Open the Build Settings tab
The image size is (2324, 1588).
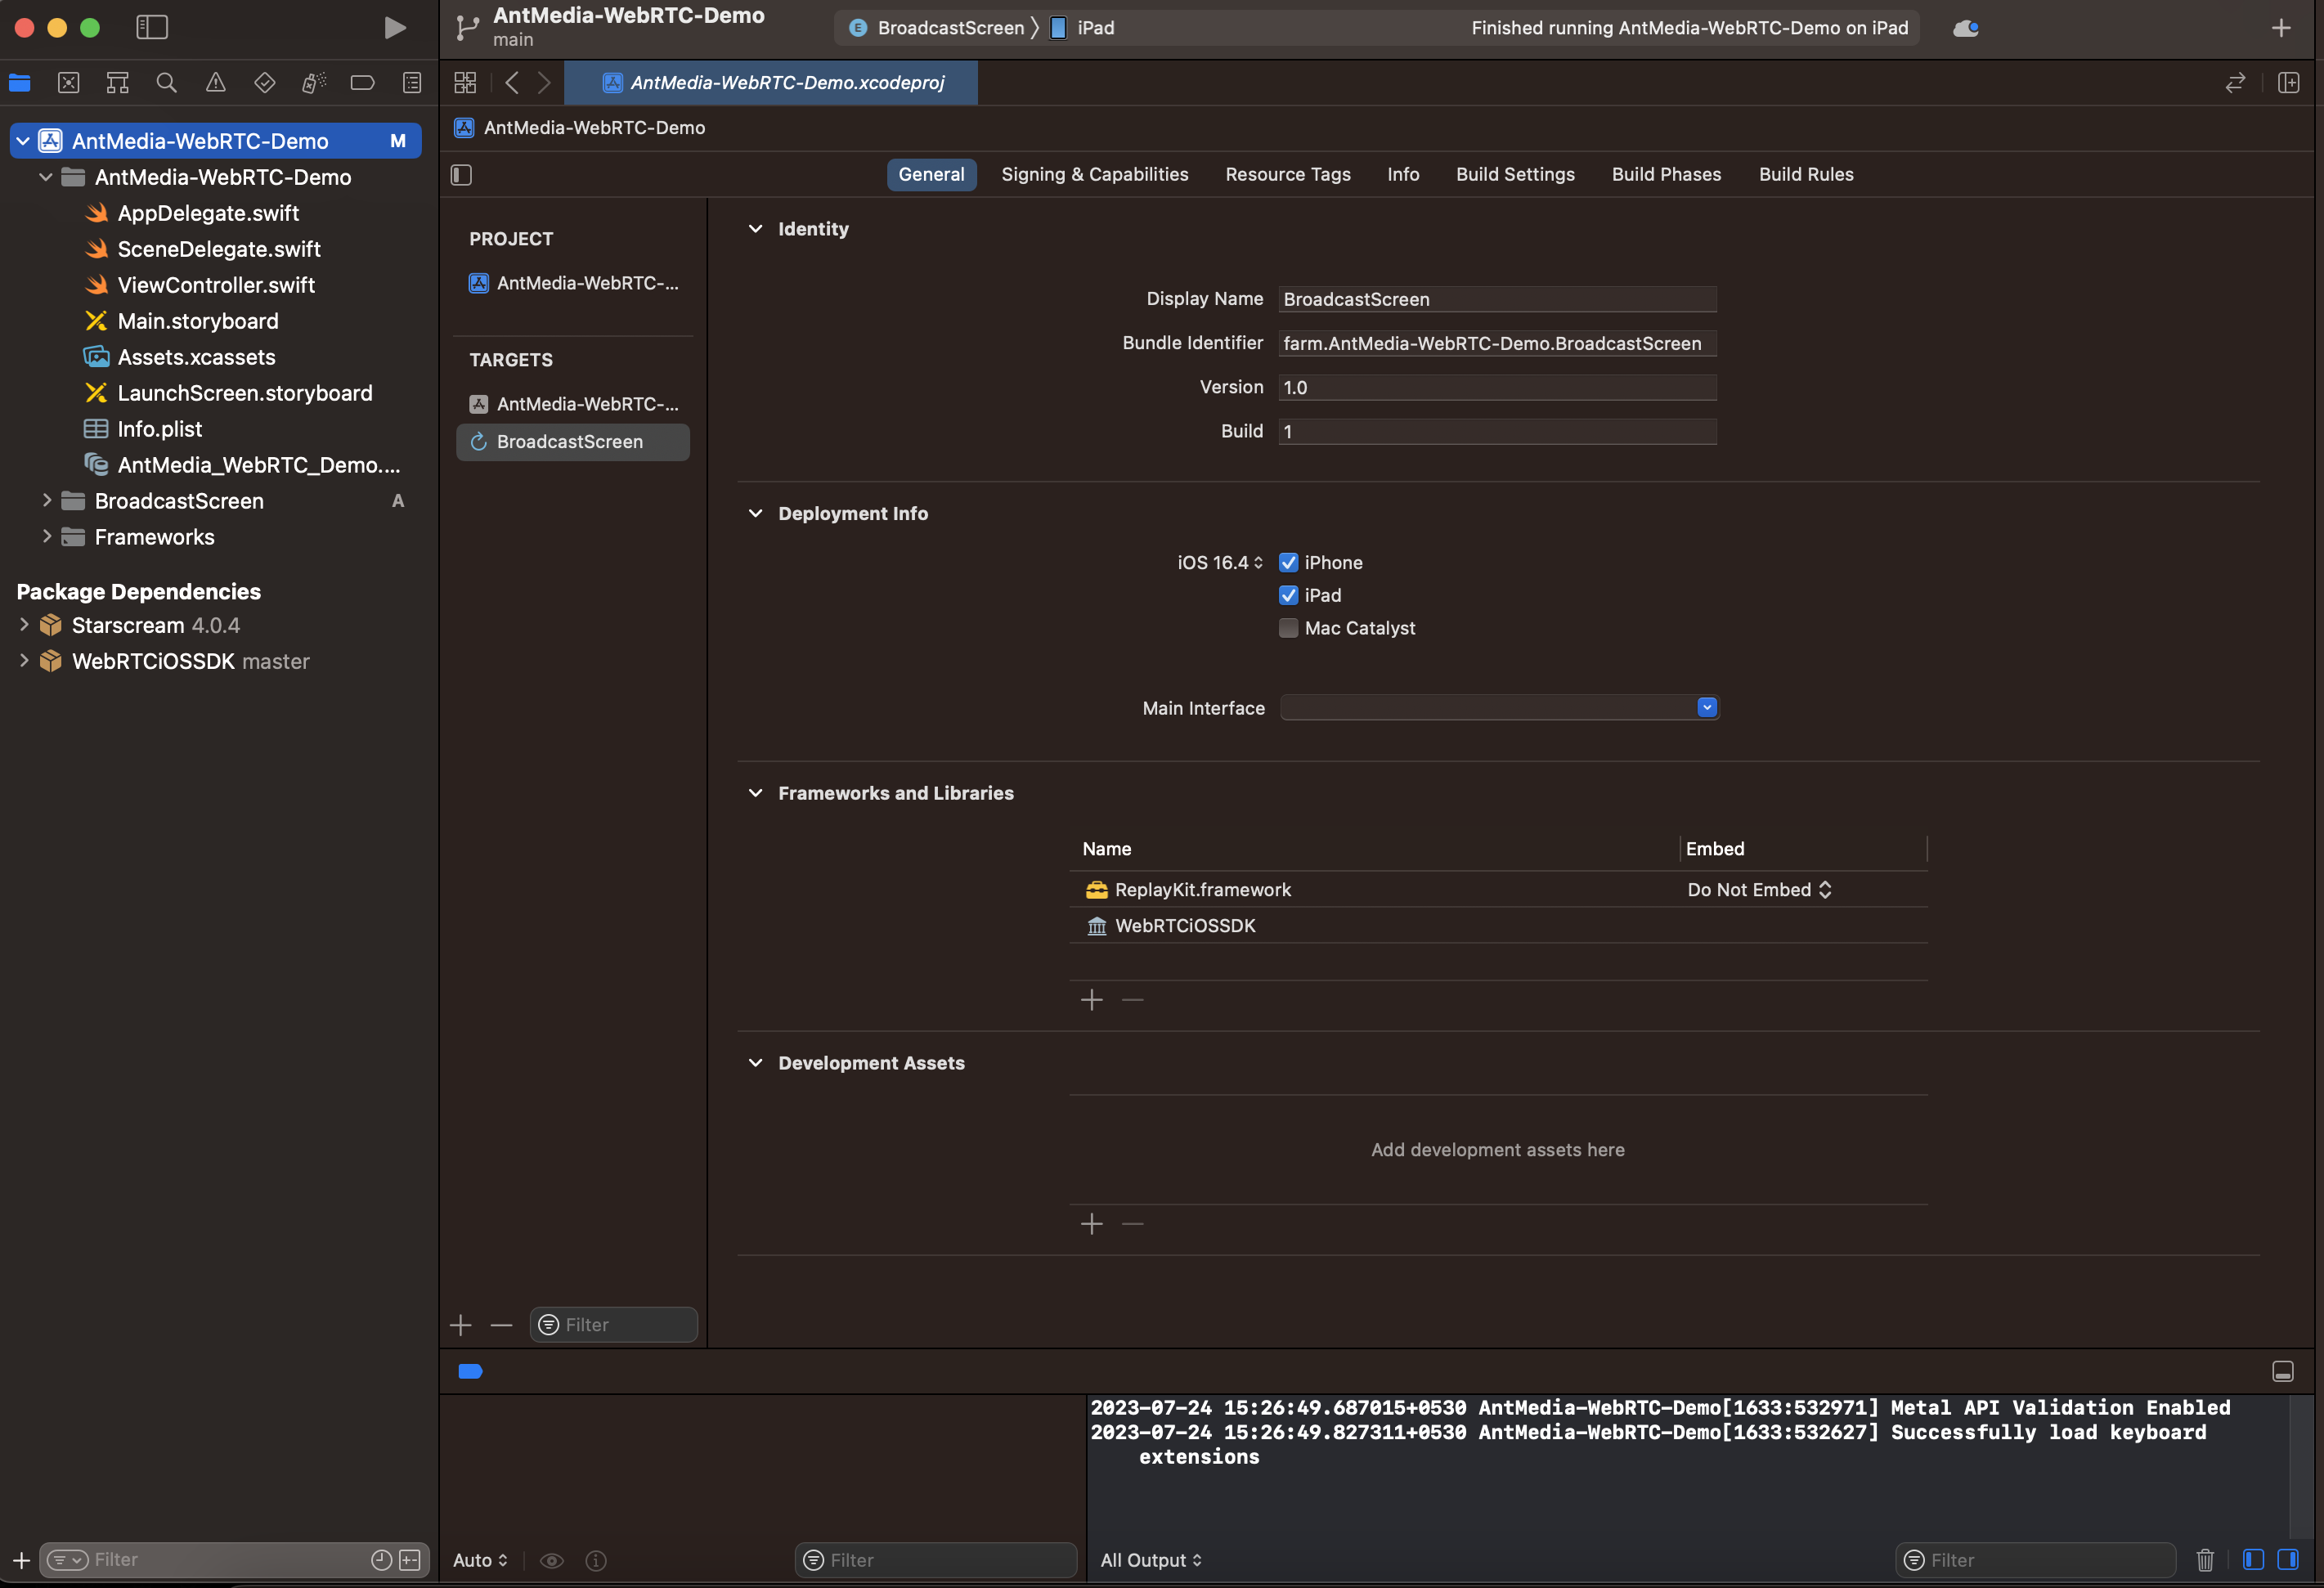[x=1515, y=175]
